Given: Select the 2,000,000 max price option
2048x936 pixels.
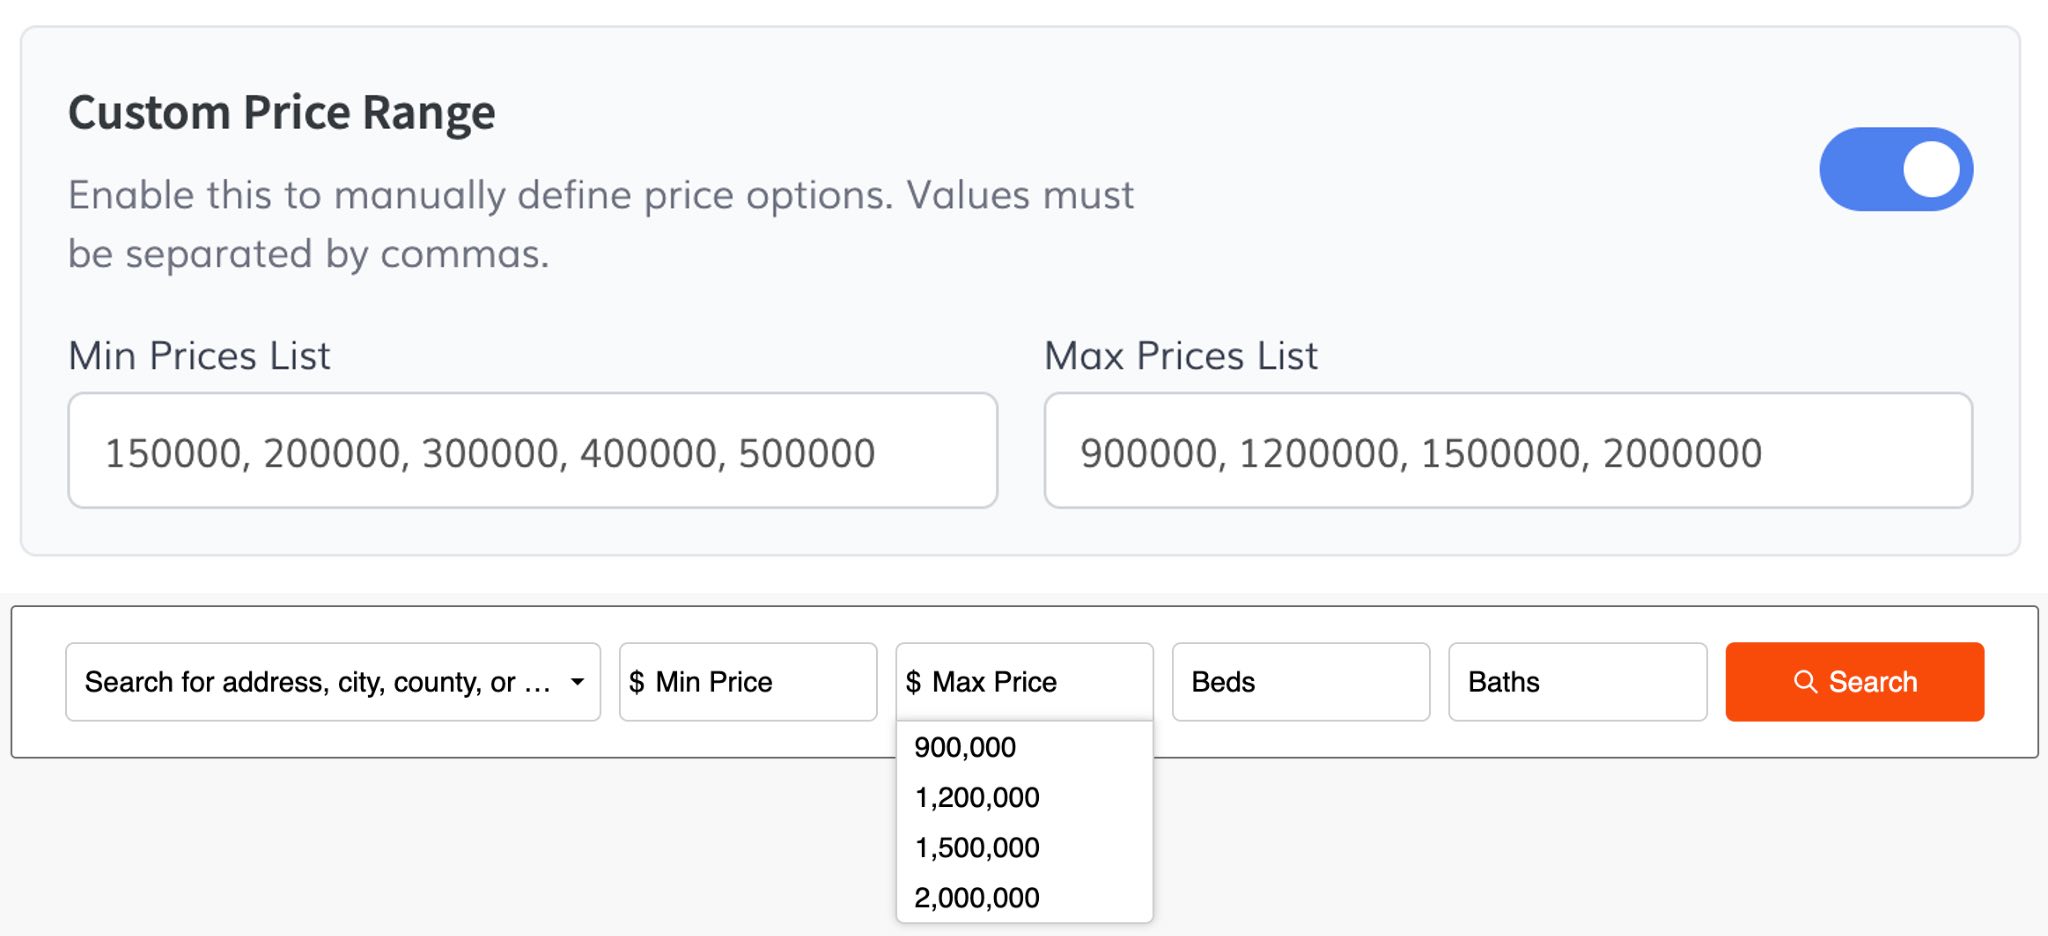Looking at the screenshot, I should click(977, 897).
